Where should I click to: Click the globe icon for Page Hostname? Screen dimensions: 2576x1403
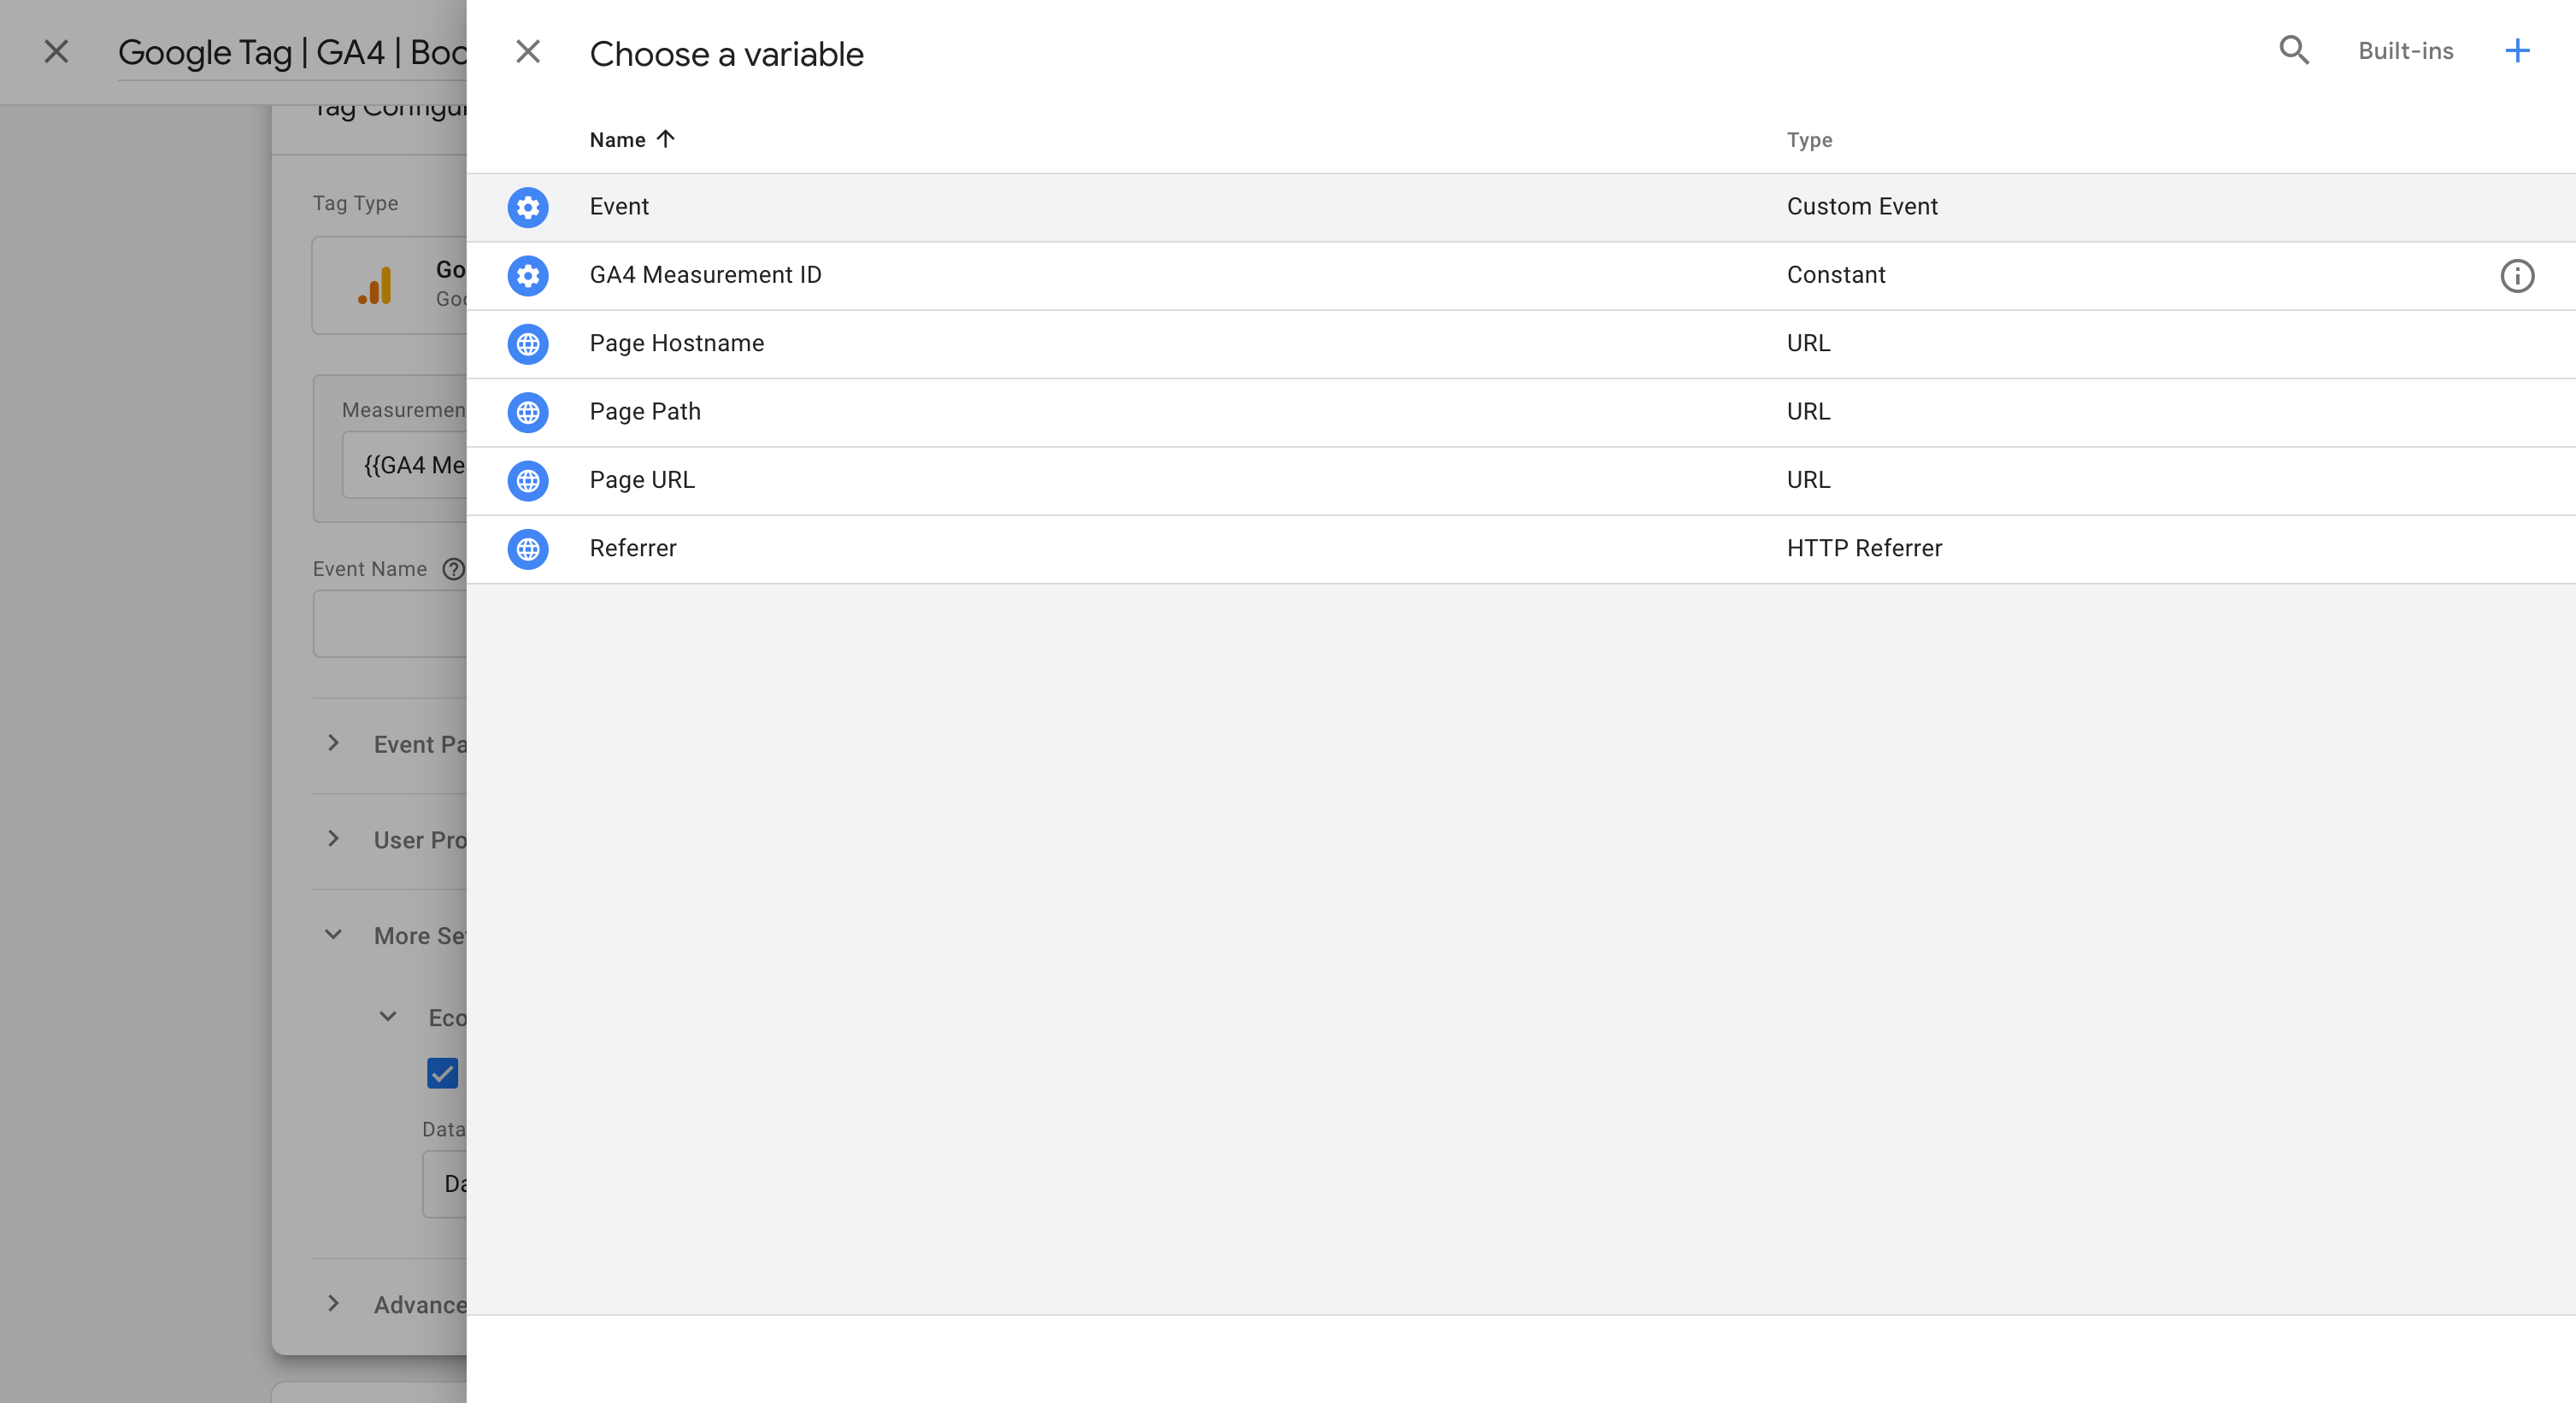[x=528, y=344]
